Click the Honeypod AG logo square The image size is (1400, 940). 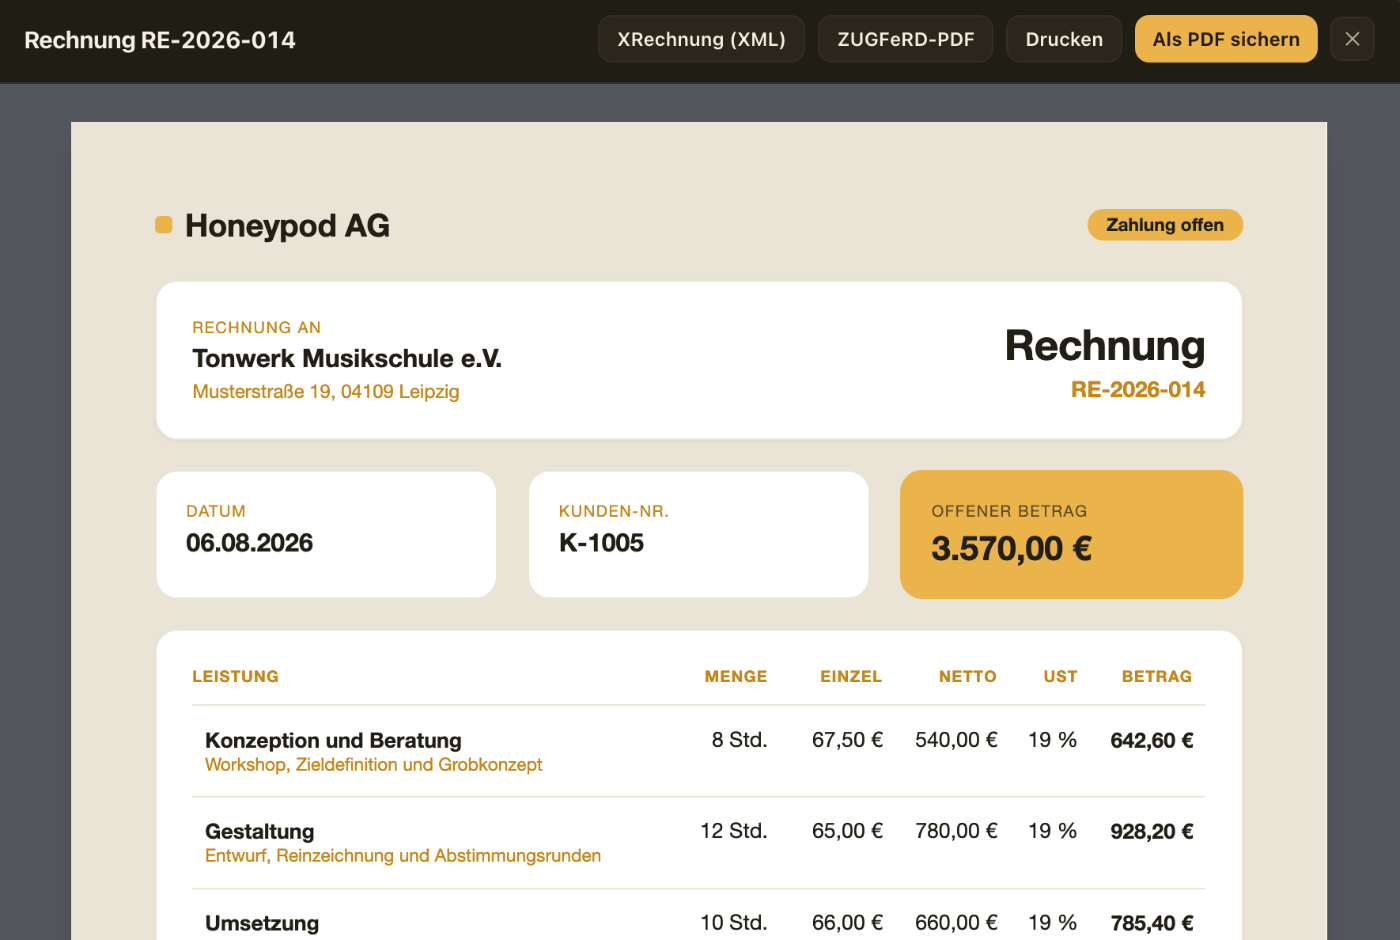click(x=164, y=225)
